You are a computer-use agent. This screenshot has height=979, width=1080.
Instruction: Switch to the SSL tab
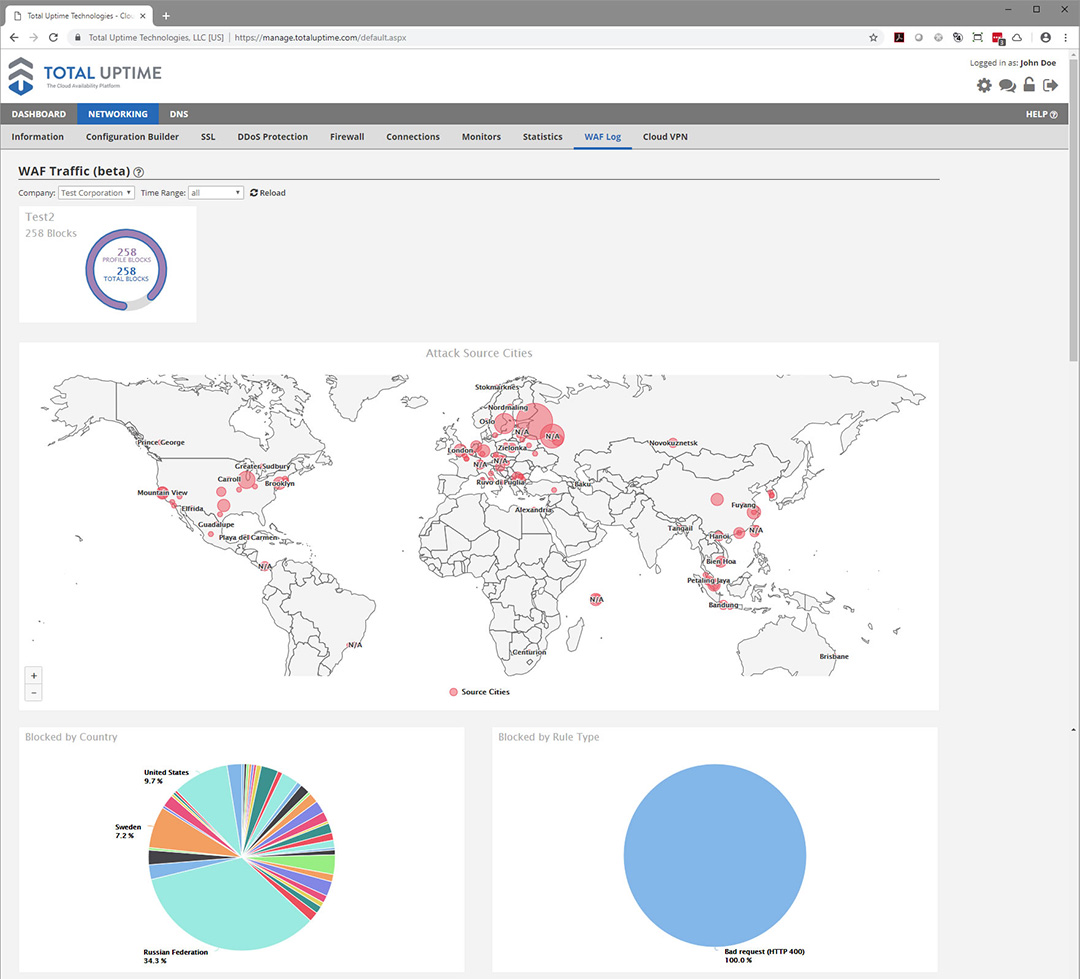(208, 136)
